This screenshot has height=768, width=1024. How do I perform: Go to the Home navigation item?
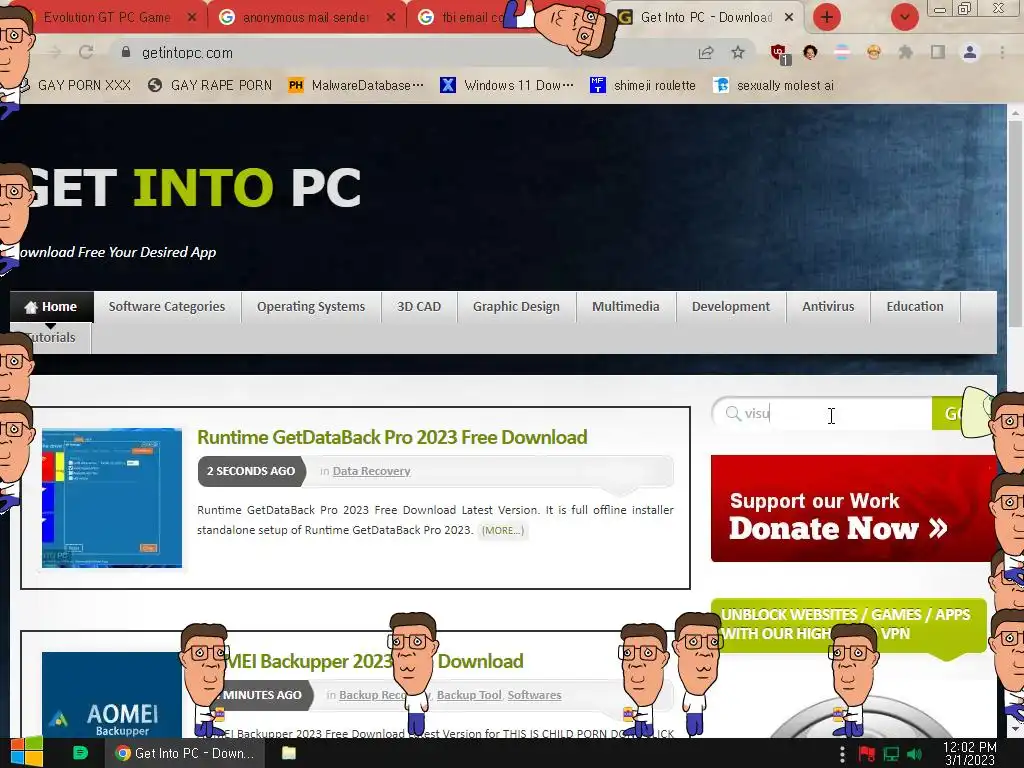pyautogui.click(x=52, y=307)
